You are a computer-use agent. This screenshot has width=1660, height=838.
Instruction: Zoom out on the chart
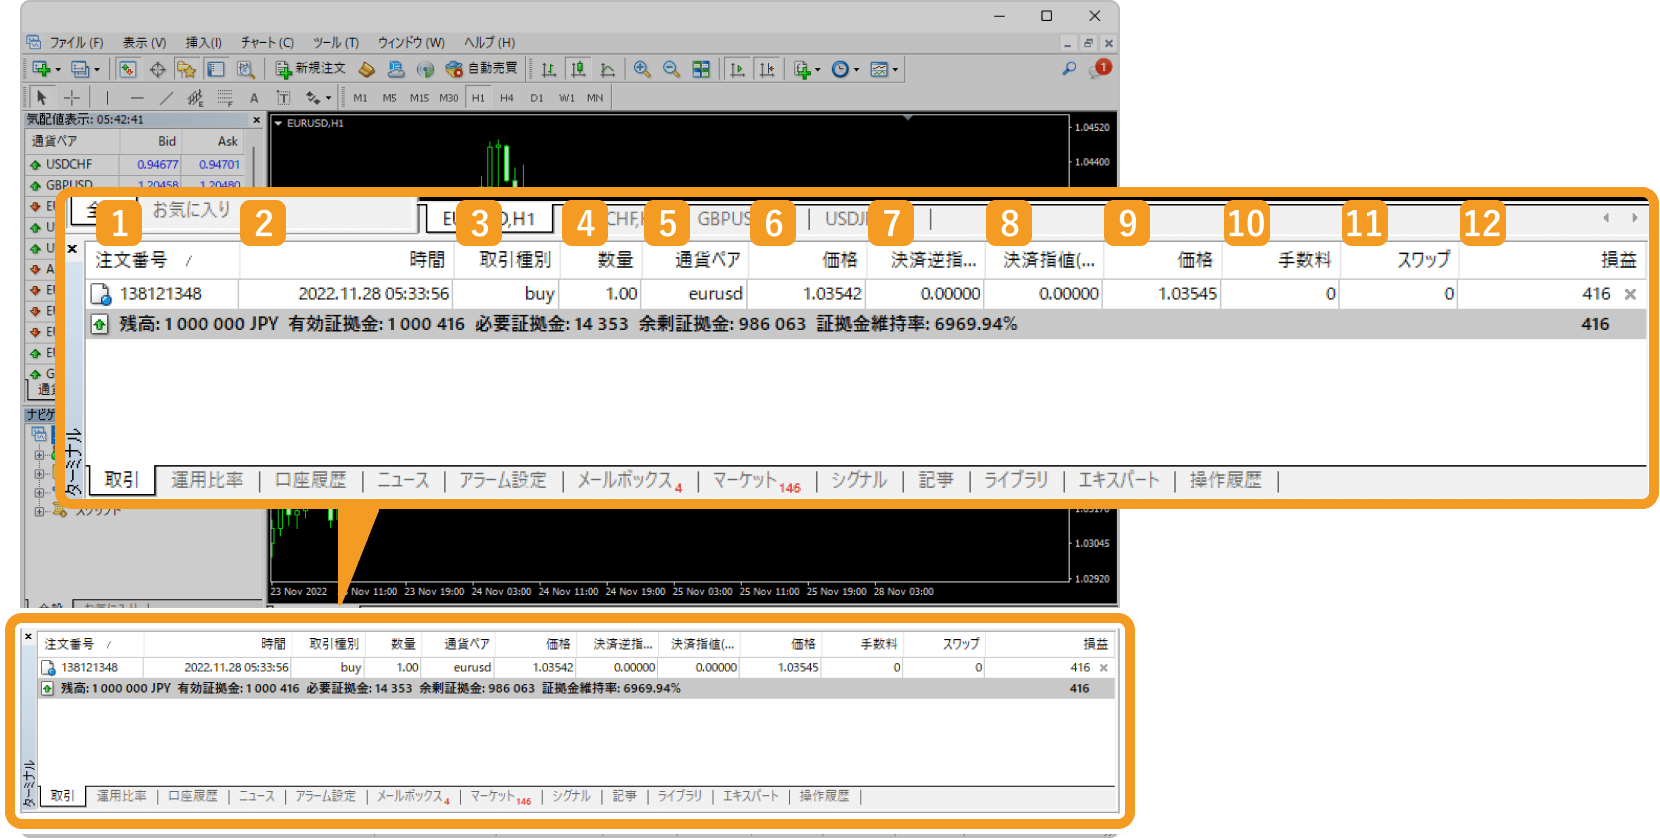click(671, 69)
